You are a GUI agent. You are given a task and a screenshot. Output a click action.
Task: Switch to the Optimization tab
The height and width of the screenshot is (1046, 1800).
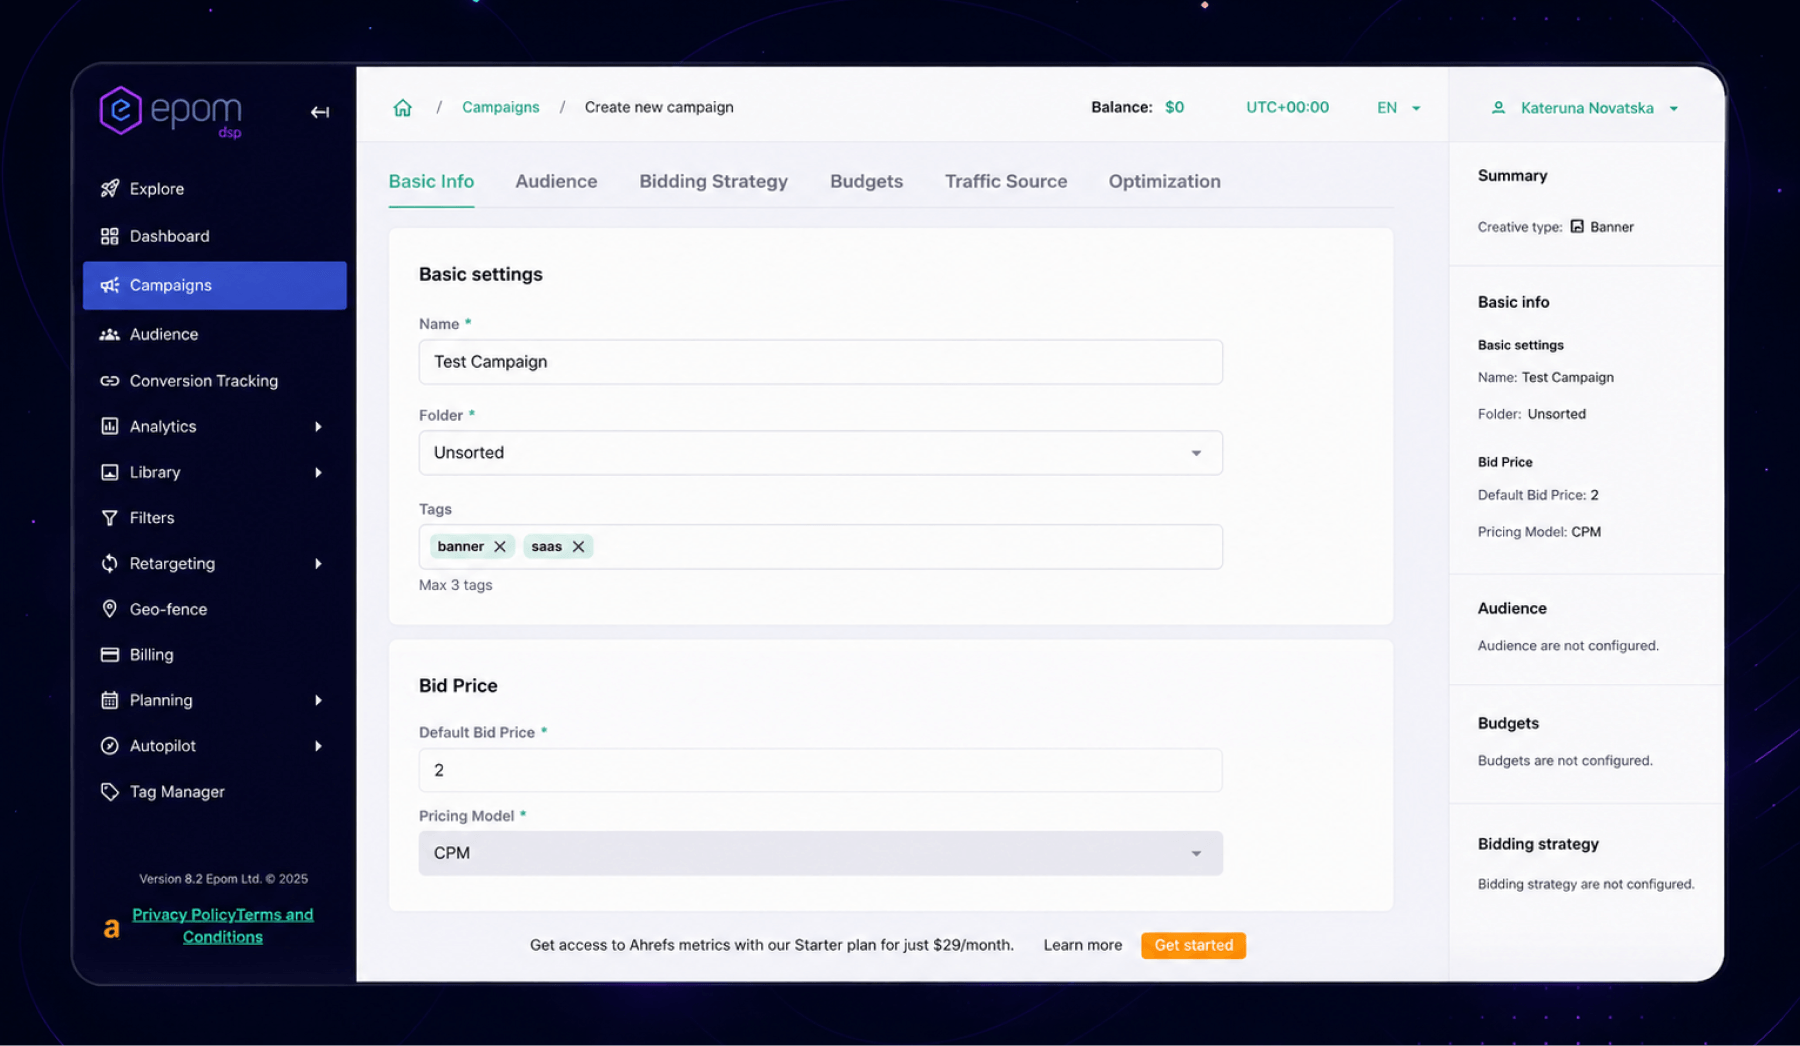(1164, 182)
